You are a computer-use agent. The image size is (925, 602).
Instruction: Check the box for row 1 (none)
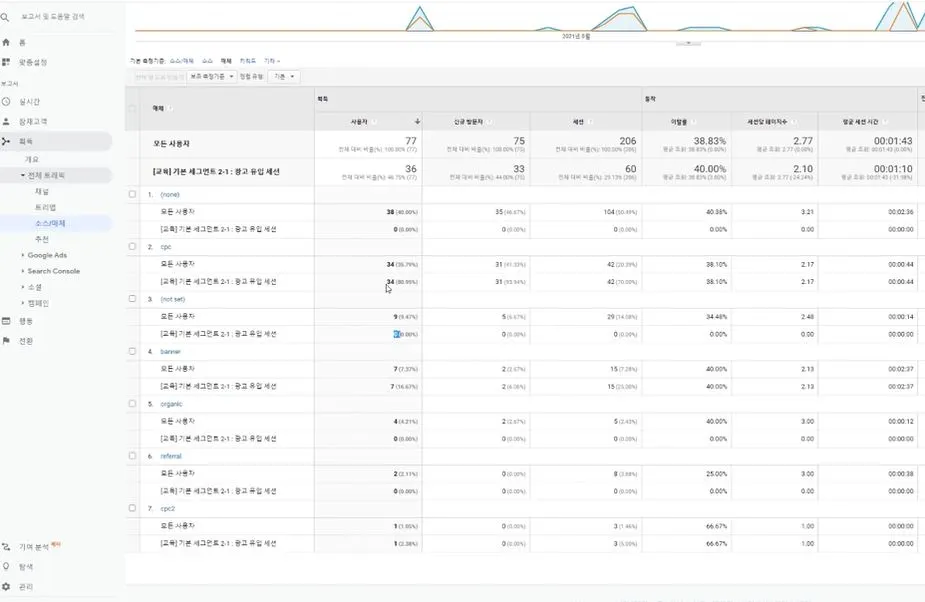[x=132, y=194]
